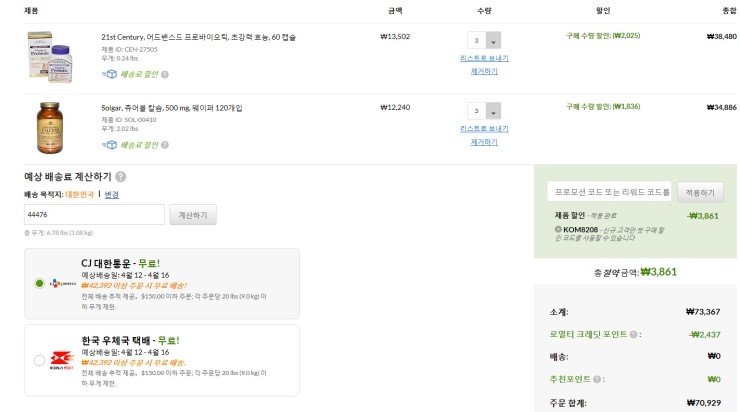Open quantity dropdown for Solgar calcium
The height and width of the screenshot is (412, 740).
(x=493, y=111)
